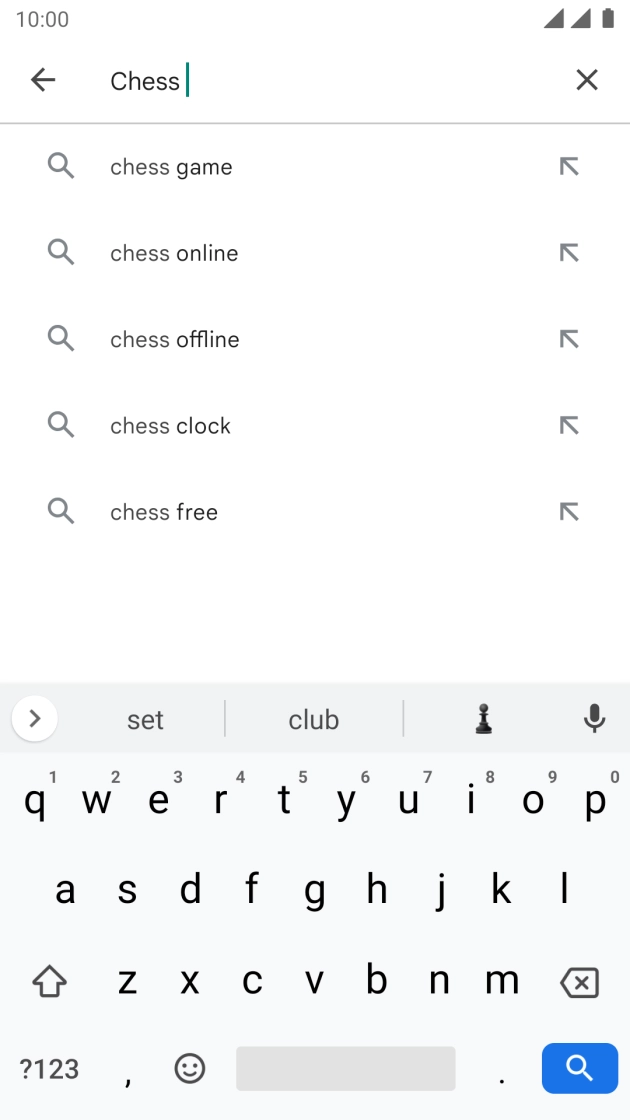This screenshot has width=630, height=1120.
Task: Tap the insert arrow beside chess free
Action: [x=568, y=511]
